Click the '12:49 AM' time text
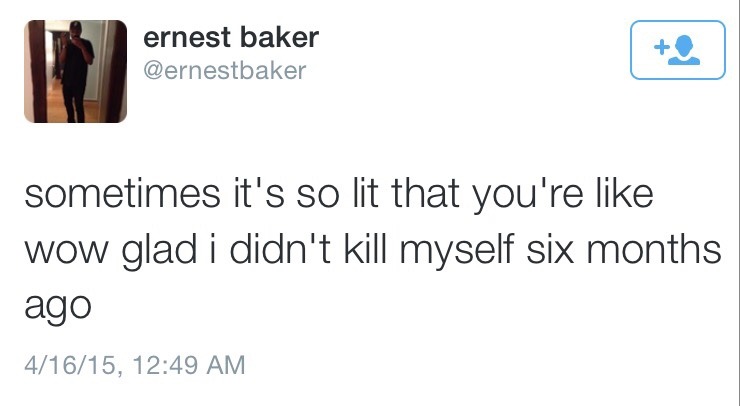 tap(189, 365)
